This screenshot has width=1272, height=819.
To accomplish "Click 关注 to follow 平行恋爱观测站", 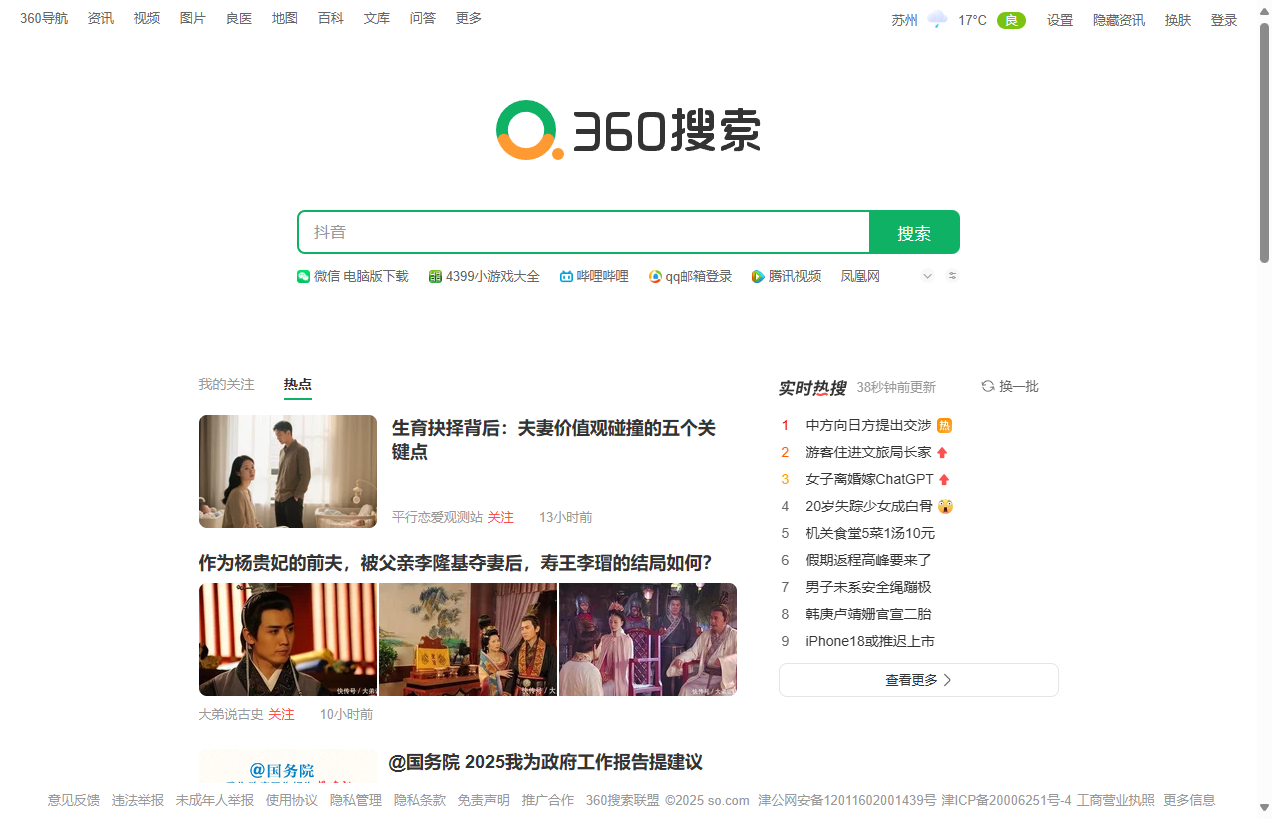I will [500, 517].
